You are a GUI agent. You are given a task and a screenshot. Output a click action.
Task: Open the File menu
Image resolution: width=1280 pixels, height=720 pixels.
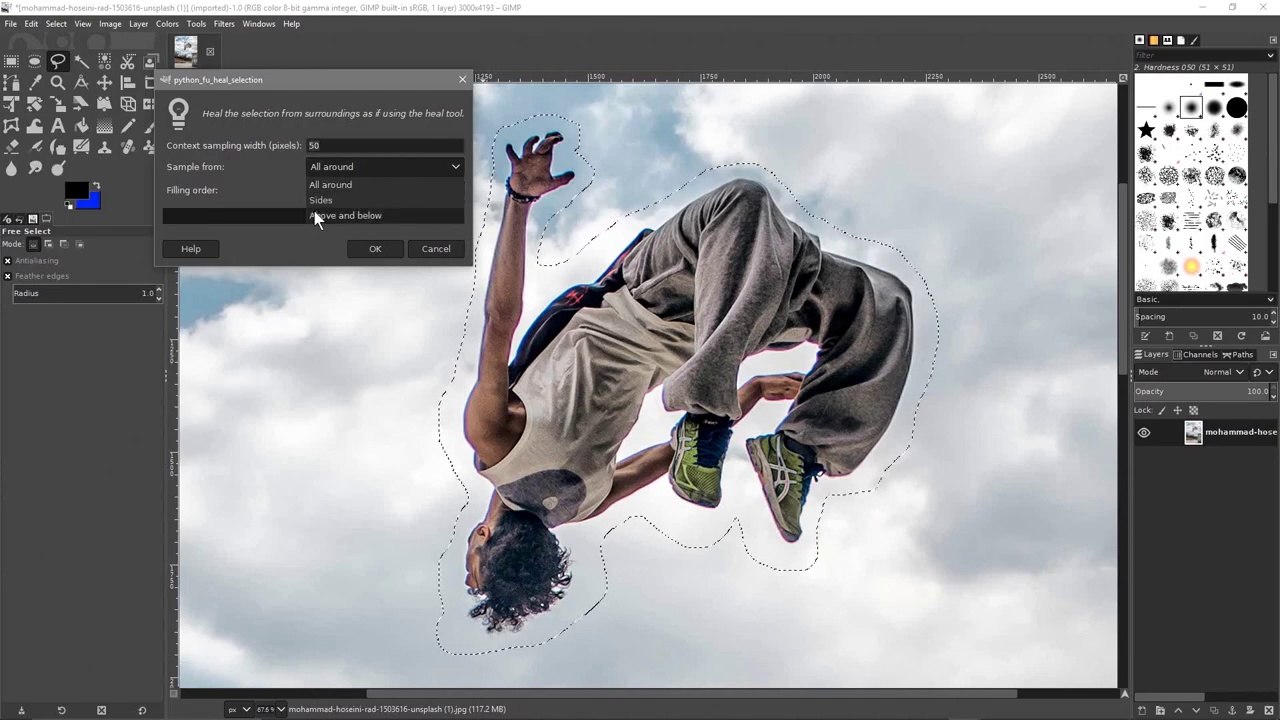click(10, 24)
